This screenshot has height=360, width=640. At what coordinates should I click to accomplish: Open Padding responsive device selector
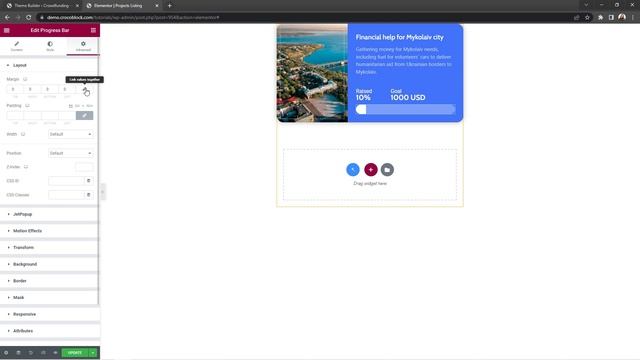27,106
